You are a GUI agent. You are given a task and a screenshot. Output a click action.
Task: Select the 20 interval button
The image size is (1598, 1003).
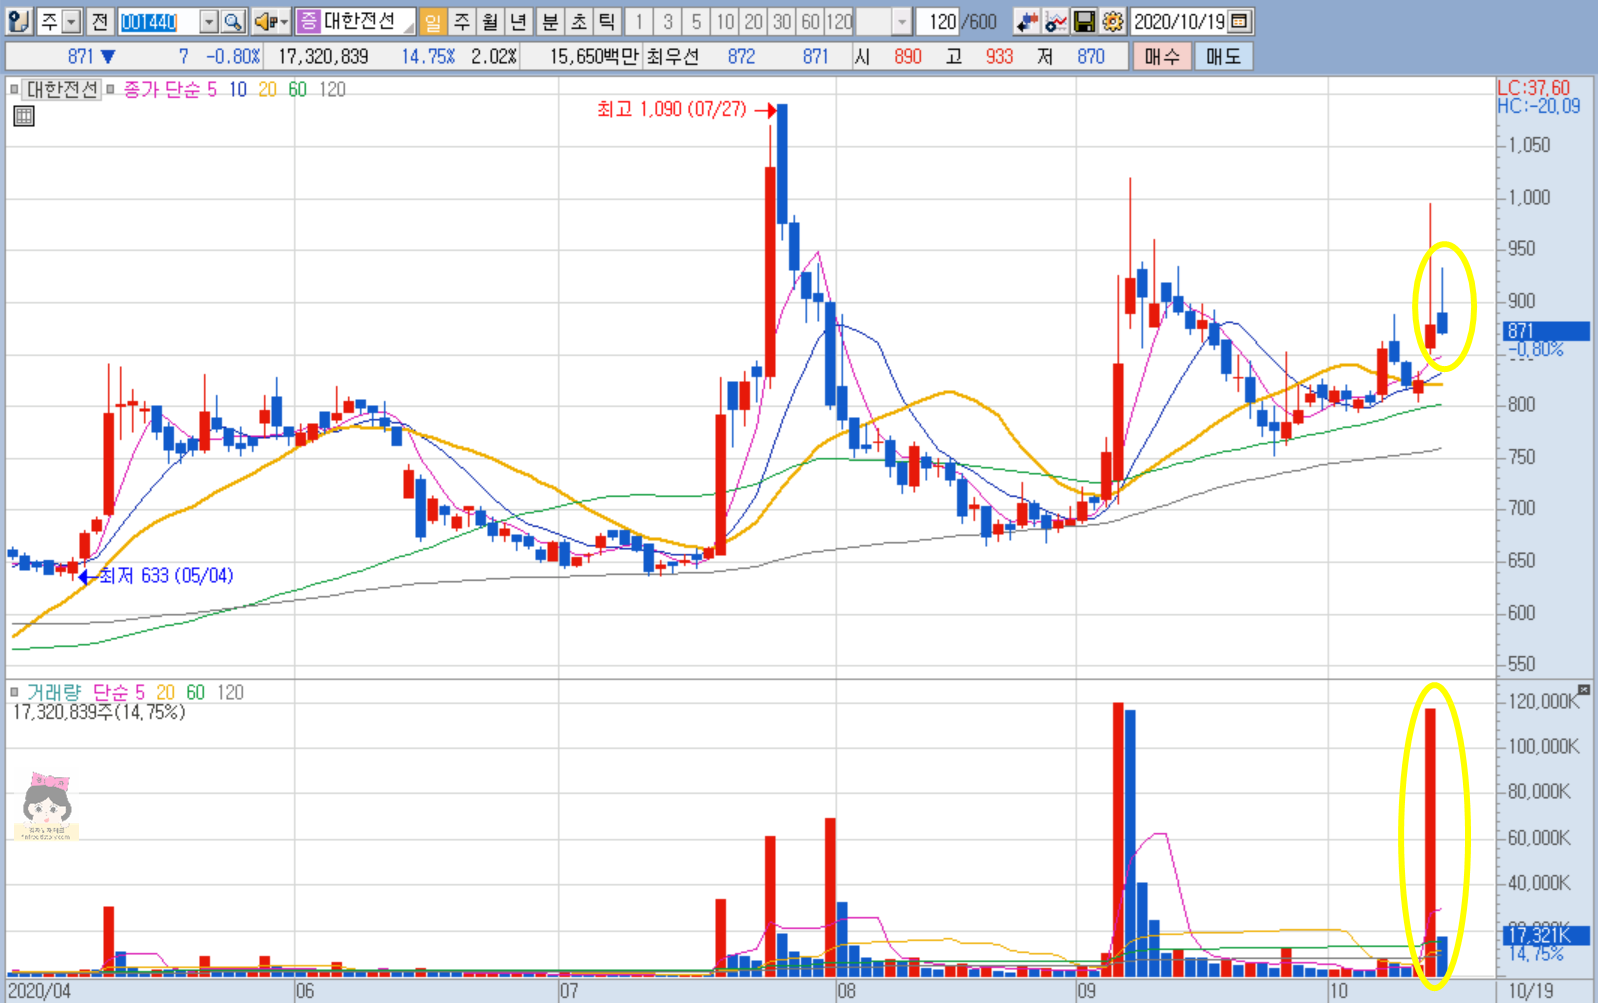[x=753, y=21]
